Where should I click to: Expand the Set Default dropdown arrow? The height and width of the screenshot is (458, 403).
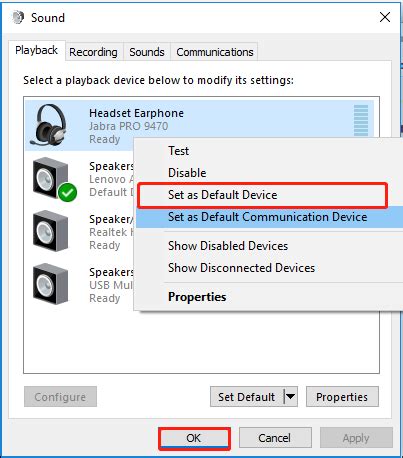(290, 397)
